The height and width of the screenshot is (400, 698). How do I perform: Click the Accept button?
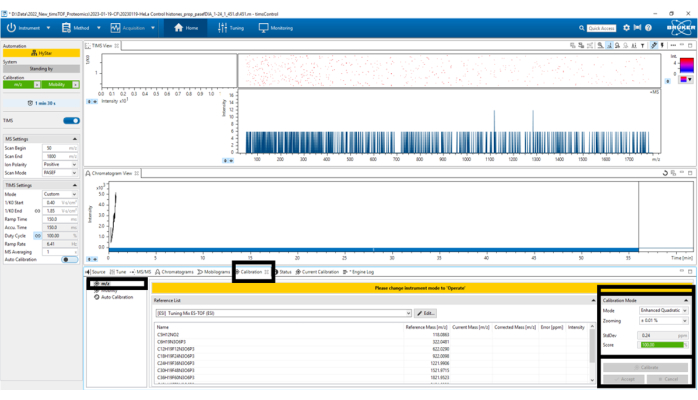coord(624,379)
